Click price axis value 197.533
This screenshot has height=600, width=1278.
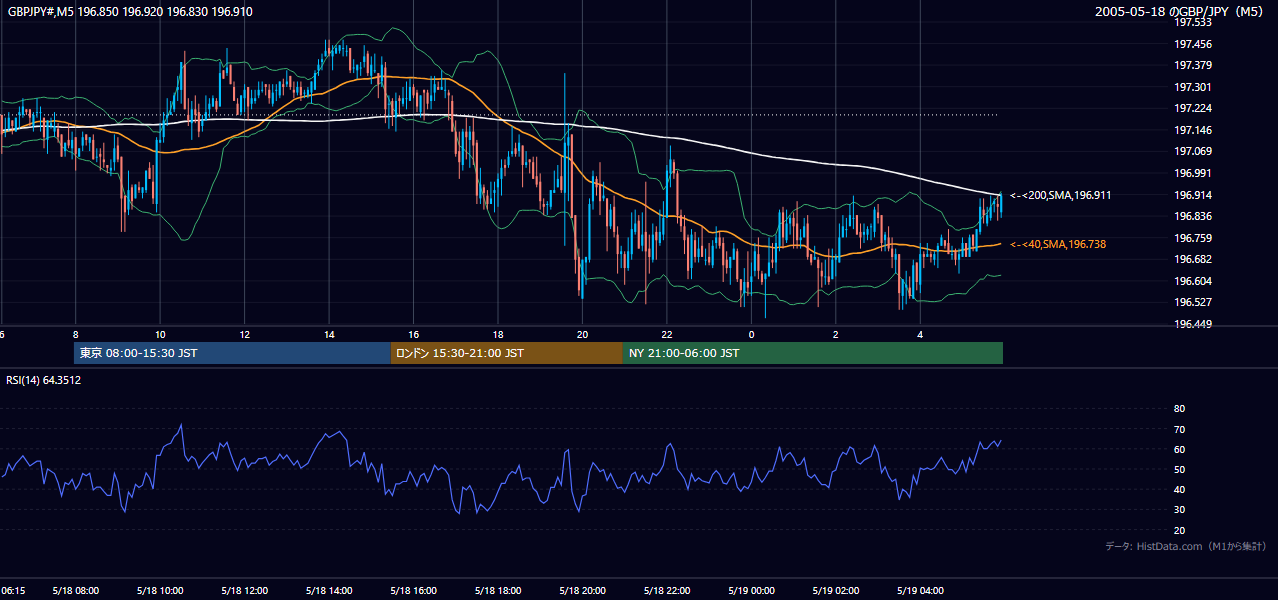click(1192, 22)
